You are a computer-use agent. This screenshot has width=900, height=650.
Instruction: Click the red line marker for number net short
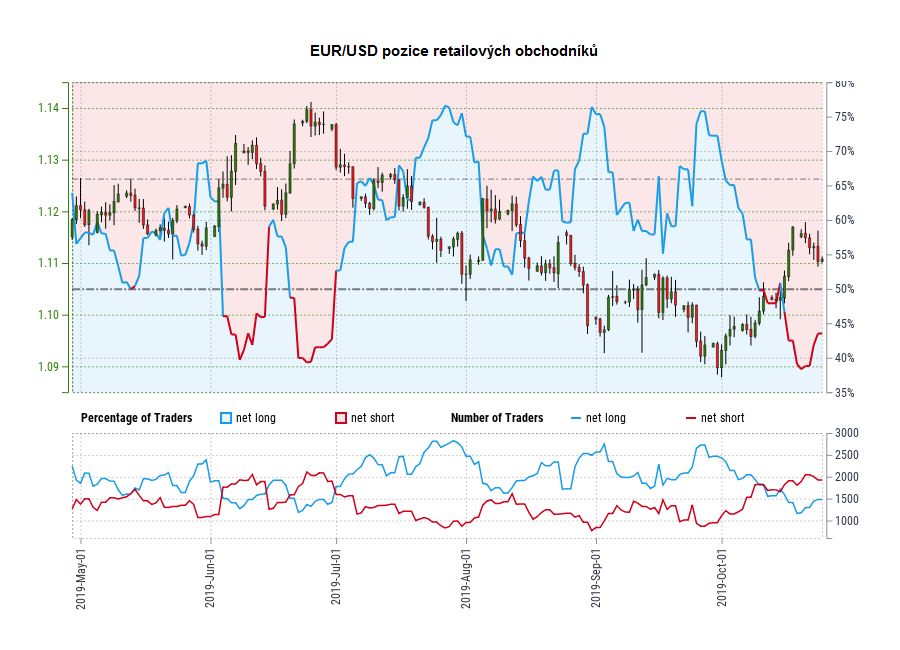[x=691, y=418]
